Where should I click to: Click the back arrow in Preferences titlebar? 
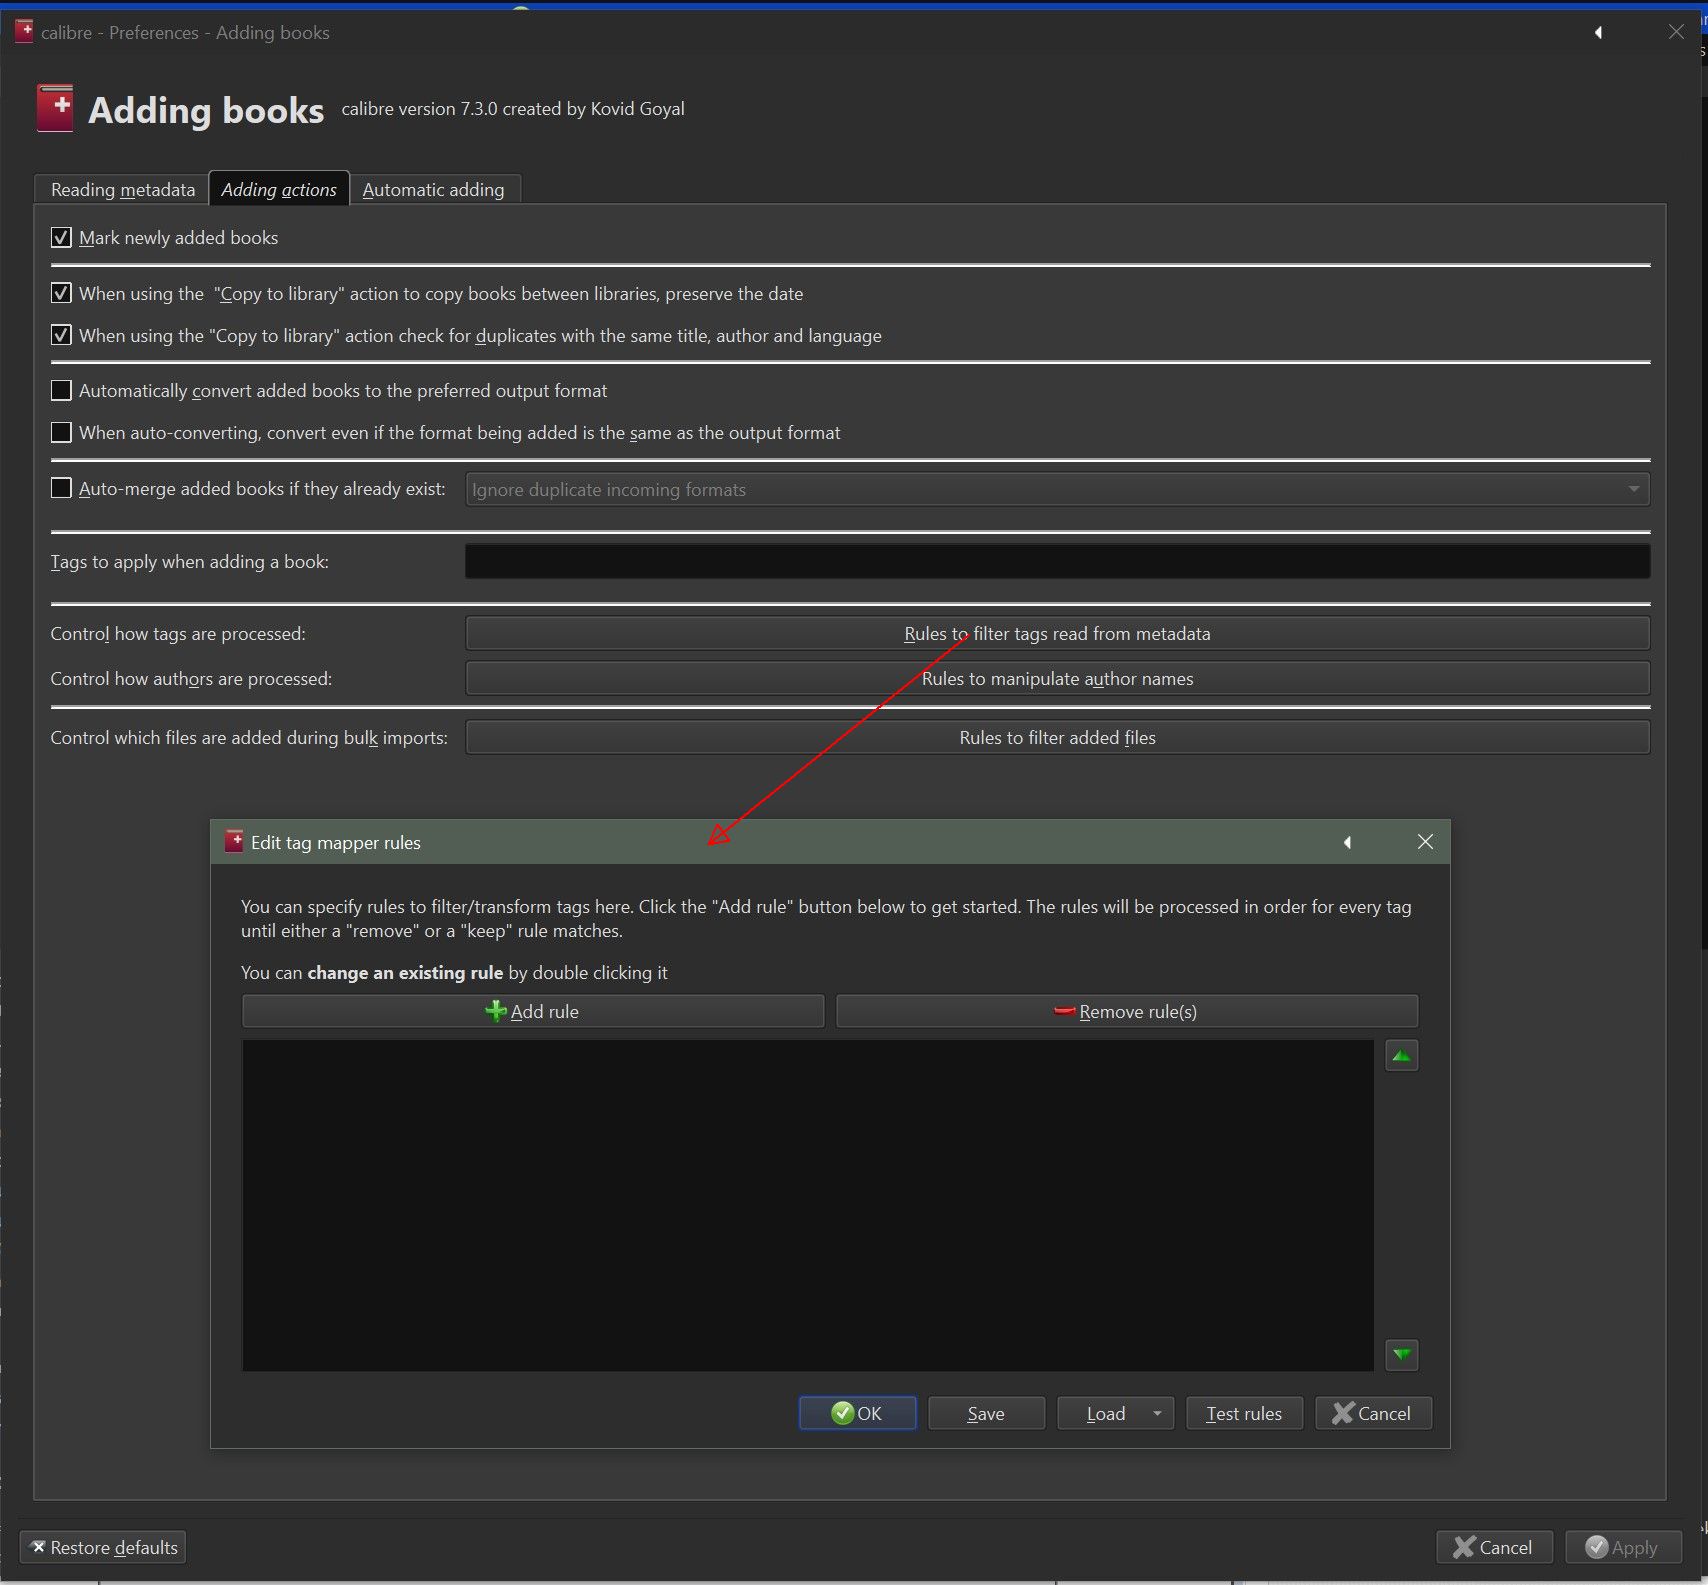(x=1598, y=33)
